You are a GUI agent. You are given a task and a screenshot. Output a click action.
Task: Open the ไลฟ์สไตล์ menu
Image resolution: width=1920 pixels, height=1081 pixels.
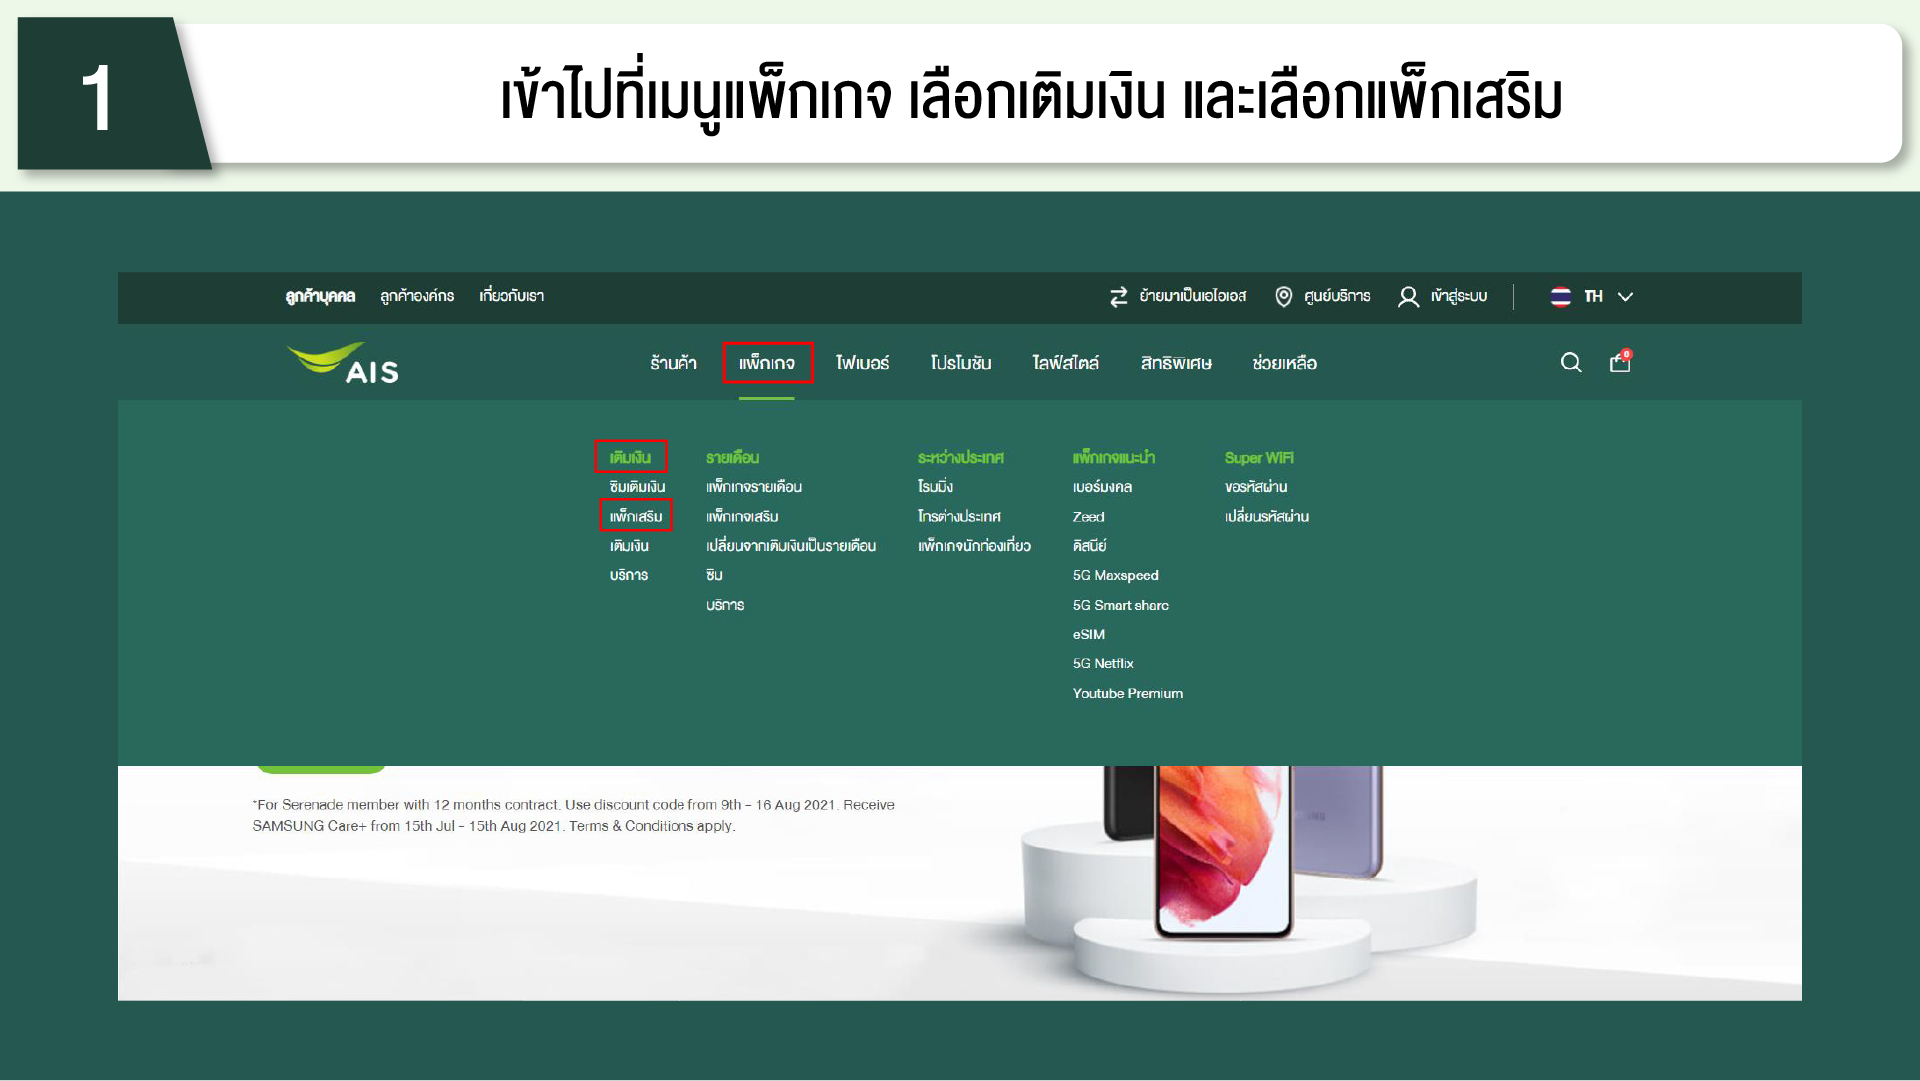pos(1065,363)
